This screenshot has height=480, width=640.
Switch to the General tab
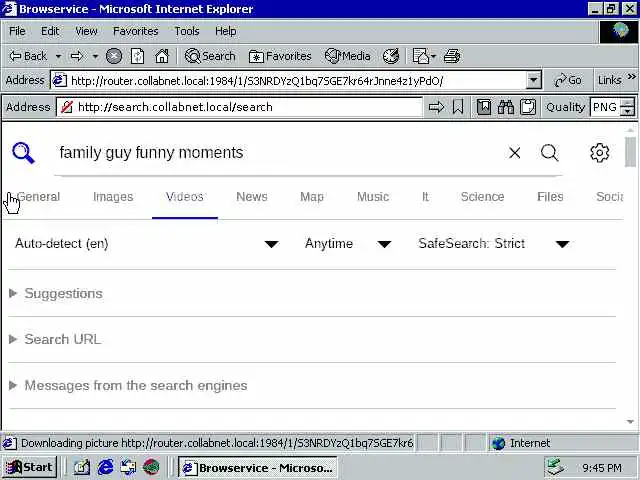pos(38,197)
